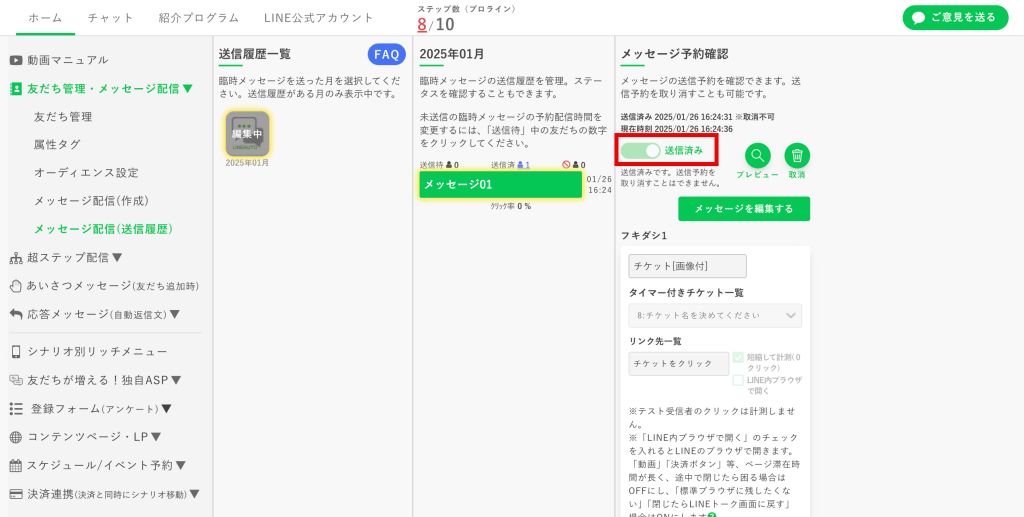
Task: Expand the 決済連携 menu
Action: [194, 494]
